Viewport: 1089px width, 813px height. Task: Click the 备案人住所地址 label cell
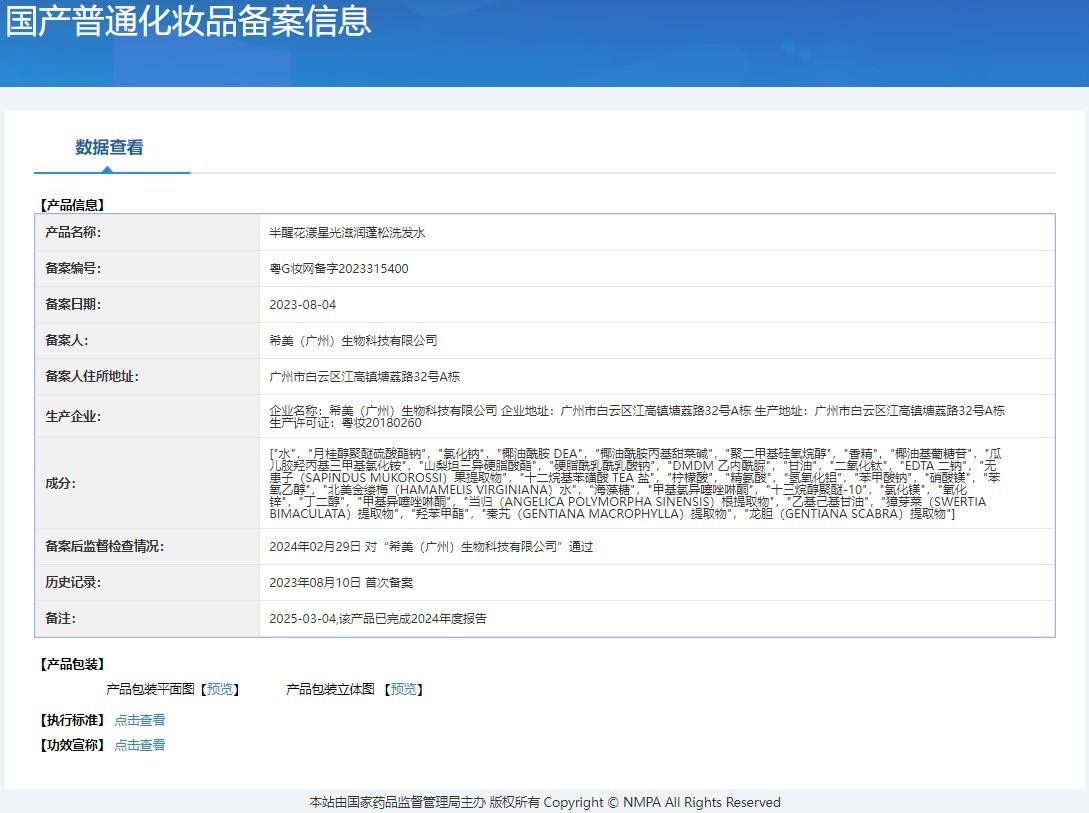[x=147, y=376]
